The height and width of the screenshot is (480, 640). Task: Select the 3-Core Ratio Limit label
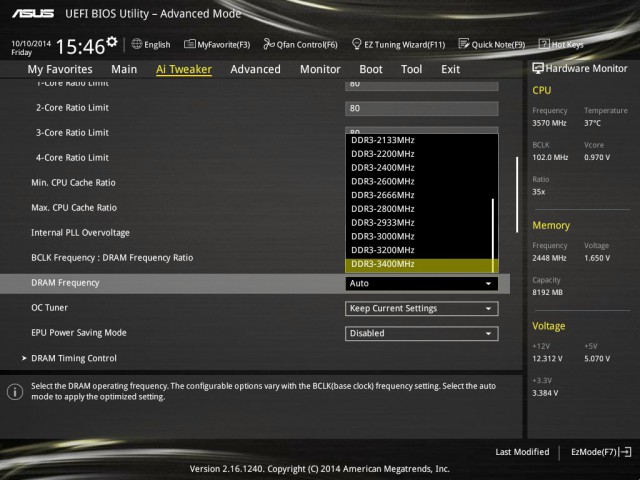tap(72, 133)
